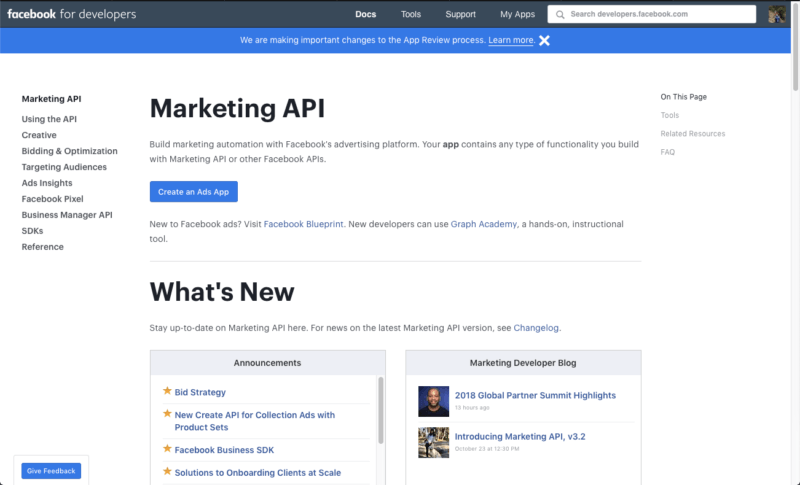Click the star icon beside Bid Strategy
This screenshot has height=485, width=800.
167,392
